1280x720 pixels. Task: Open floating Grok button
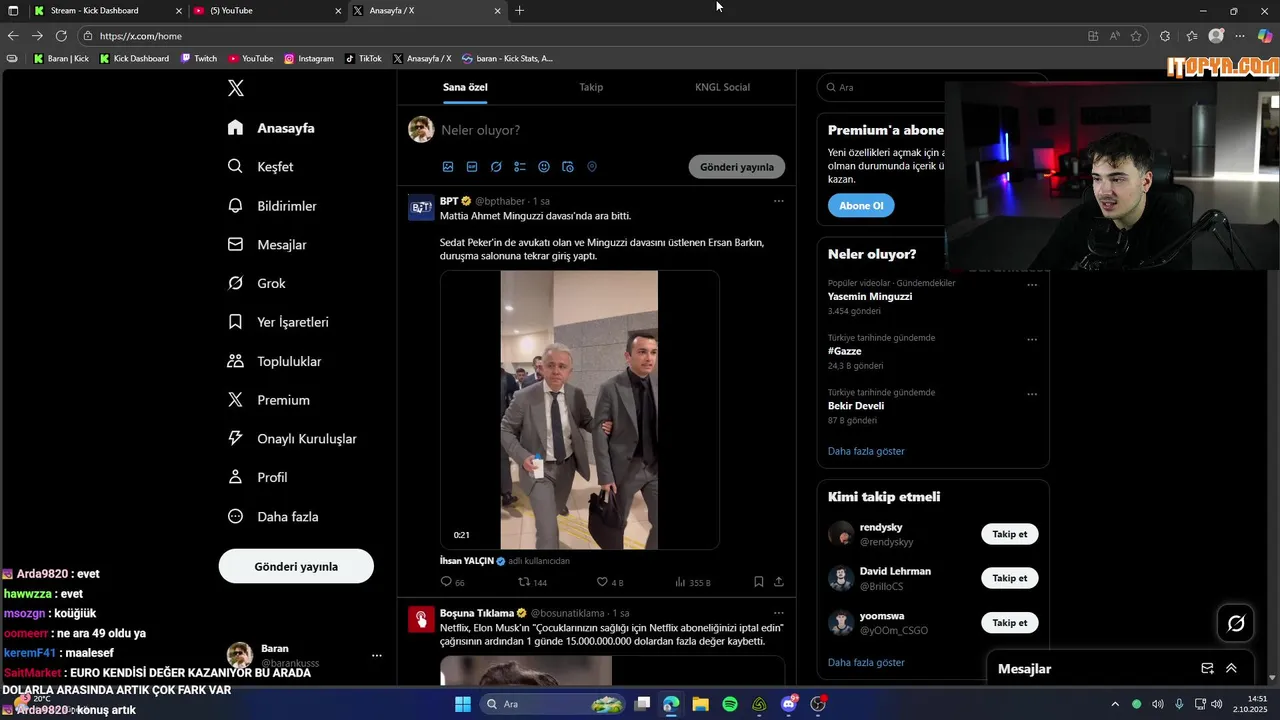1236,624
